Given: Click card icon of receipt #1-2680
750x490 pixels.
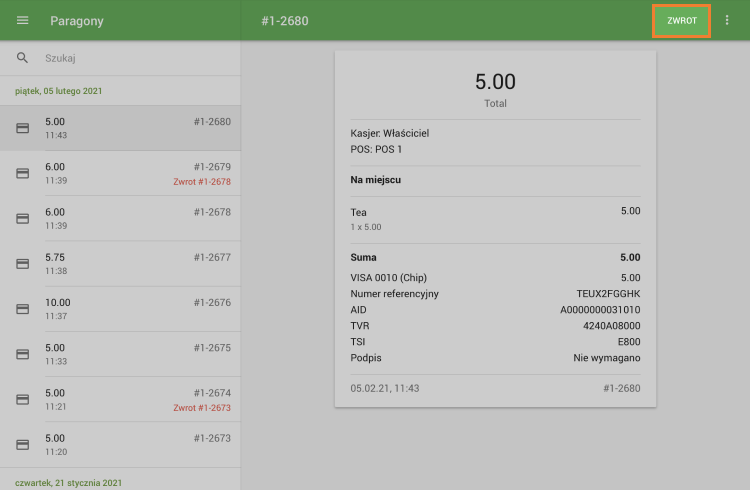Looking at the screenshot, I should click(x=22, y=128).
